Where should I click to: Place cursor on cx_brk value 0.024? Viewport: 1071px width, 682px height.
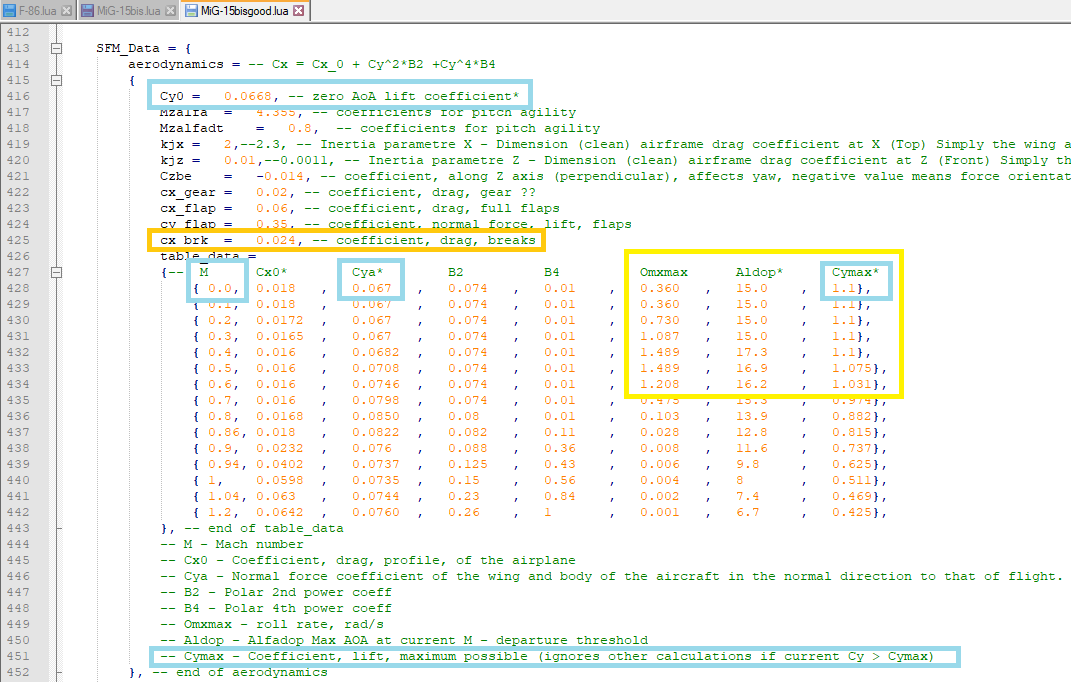275,241
